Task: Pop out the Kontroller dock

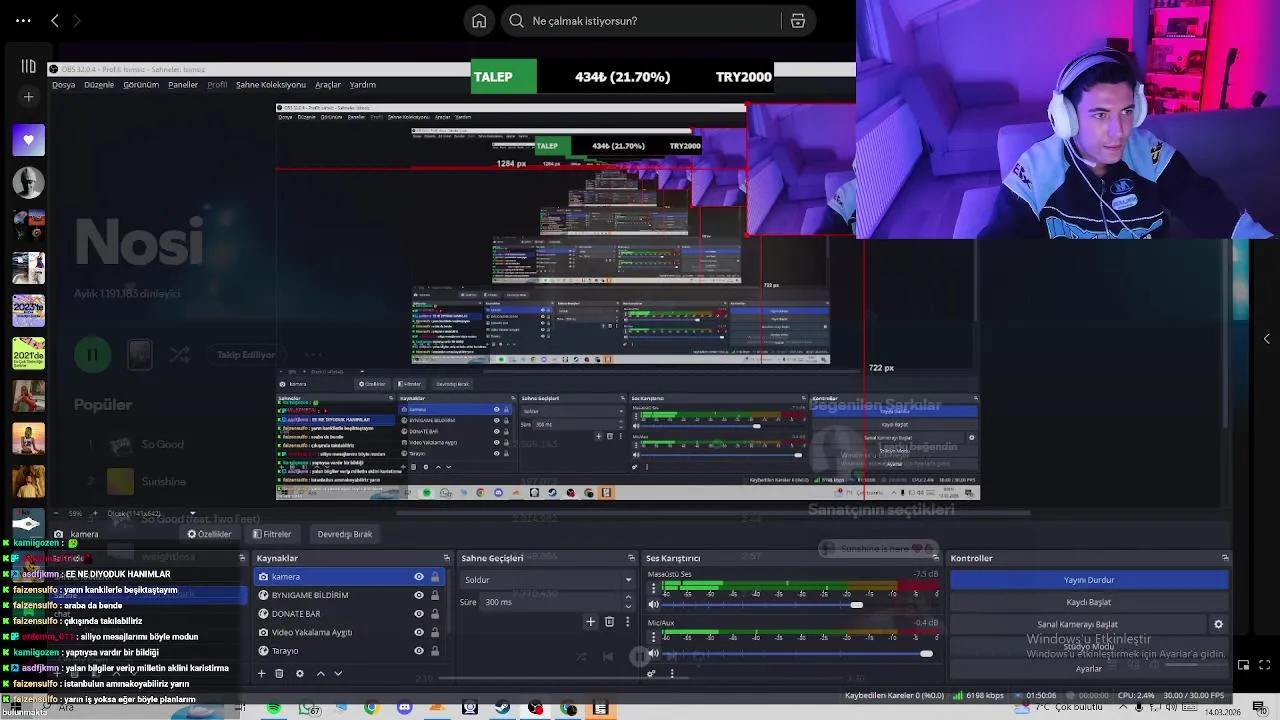Action: click(x=1225, y=558)
